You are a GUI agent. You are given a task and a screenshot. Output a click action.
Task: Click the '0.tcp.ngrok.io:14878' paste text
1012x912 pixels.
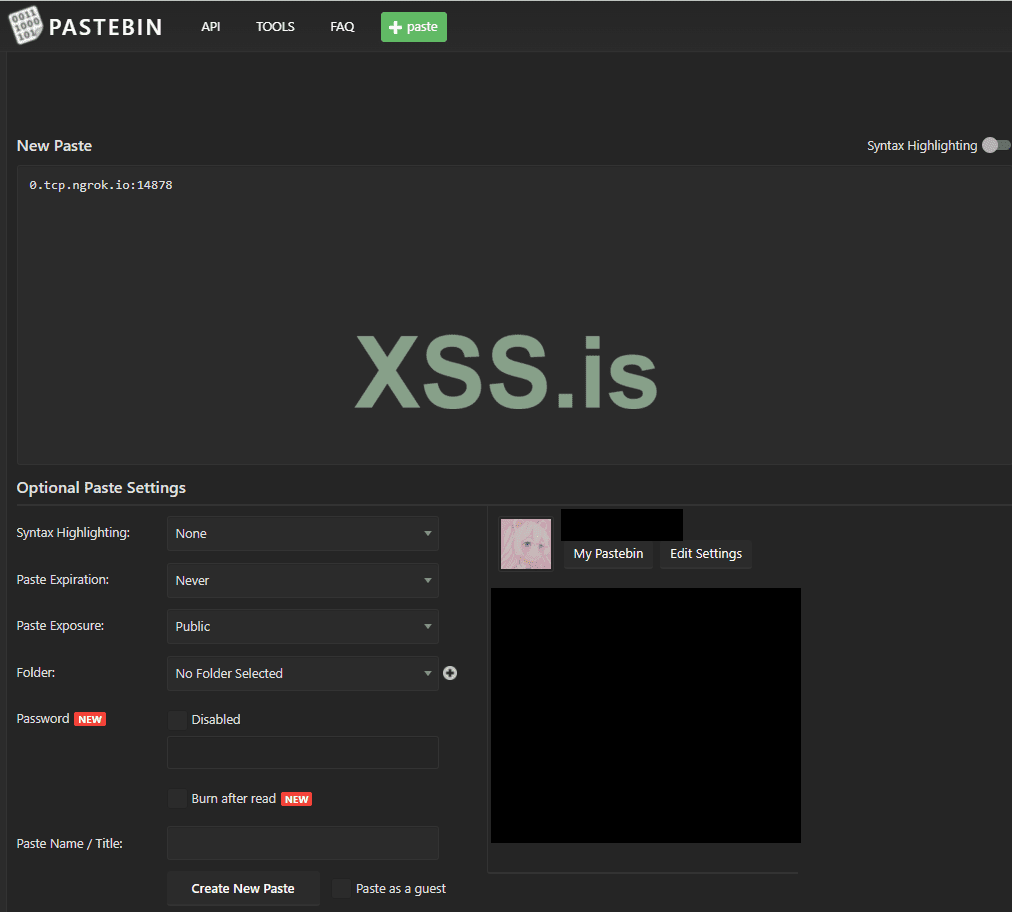101,185
